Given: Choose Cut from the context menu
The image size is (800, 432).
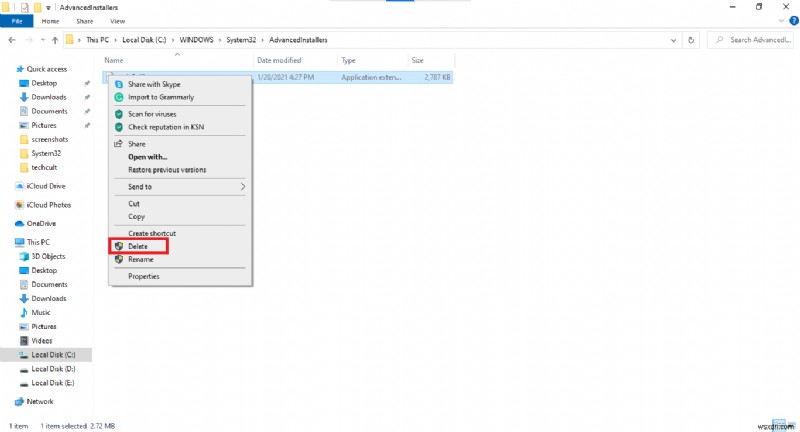Looking at the screenshot, I should pyautogui.click(x=180, y=204).
